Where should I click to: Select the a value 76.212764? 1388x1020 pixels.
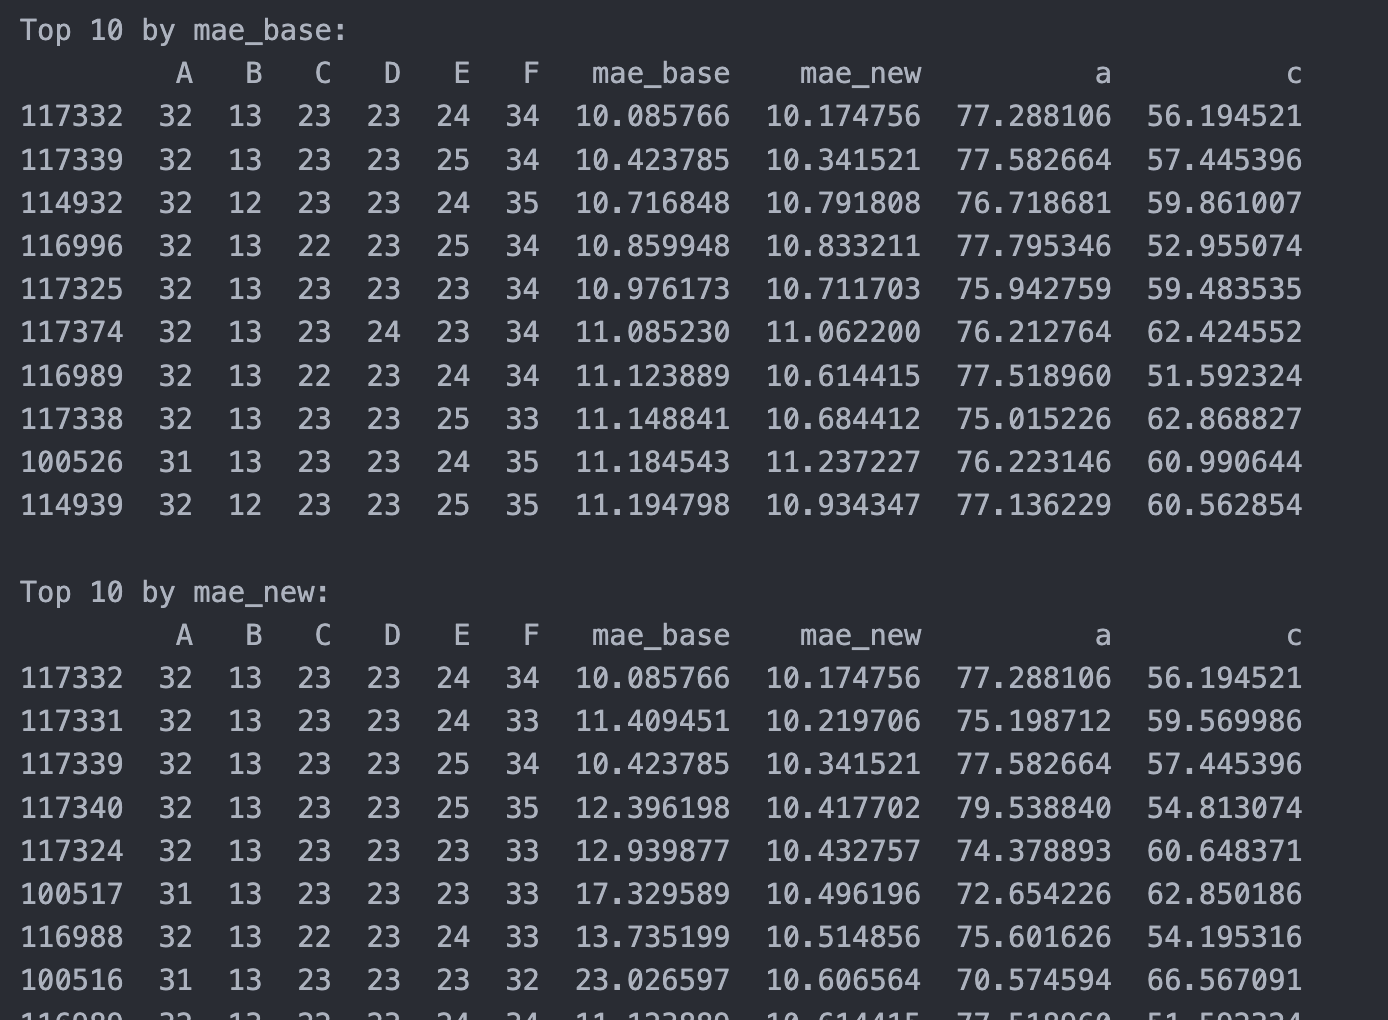pos(1033,332)
